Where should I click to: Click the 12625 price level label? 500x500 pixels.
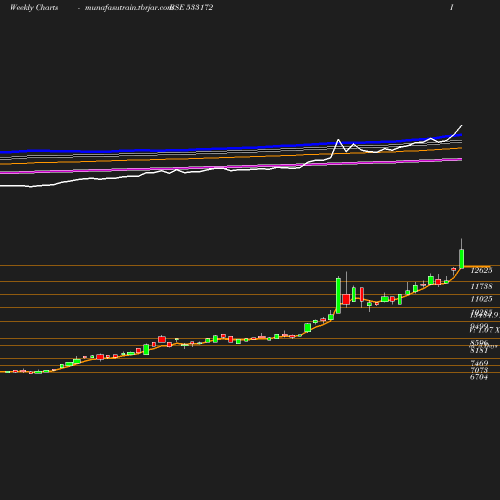[x=481, y=270]
